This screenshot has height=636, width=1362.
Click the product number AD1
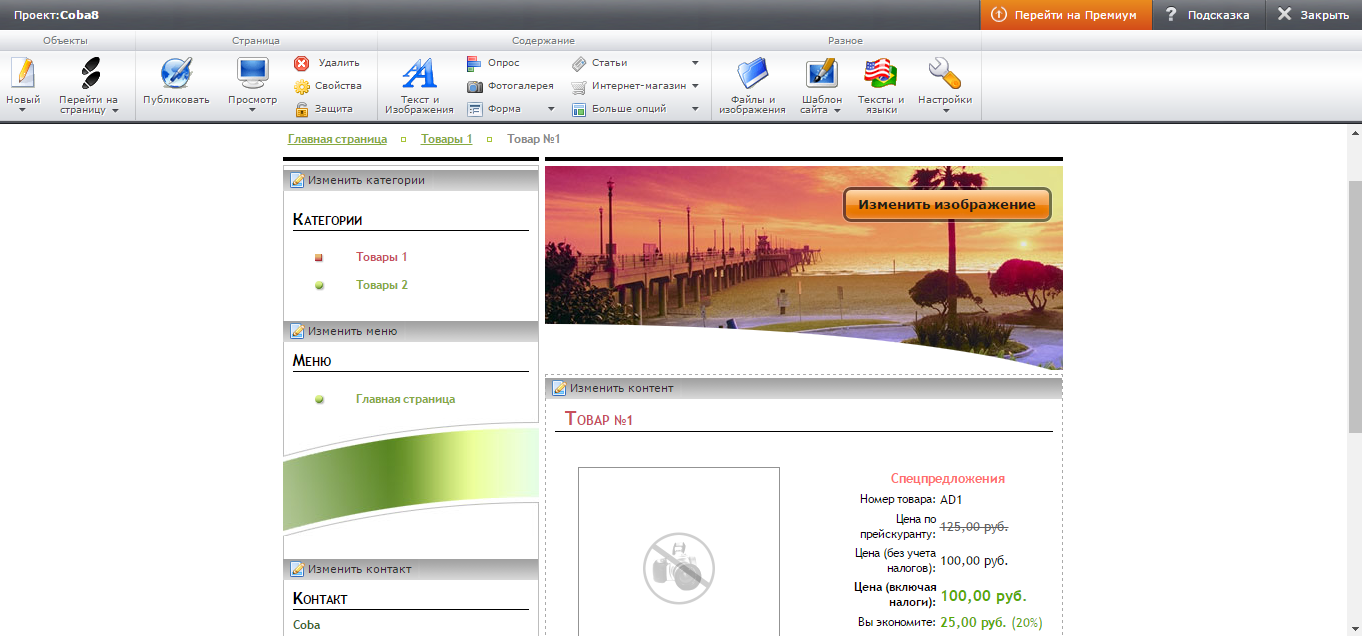[x=951, y=499]
